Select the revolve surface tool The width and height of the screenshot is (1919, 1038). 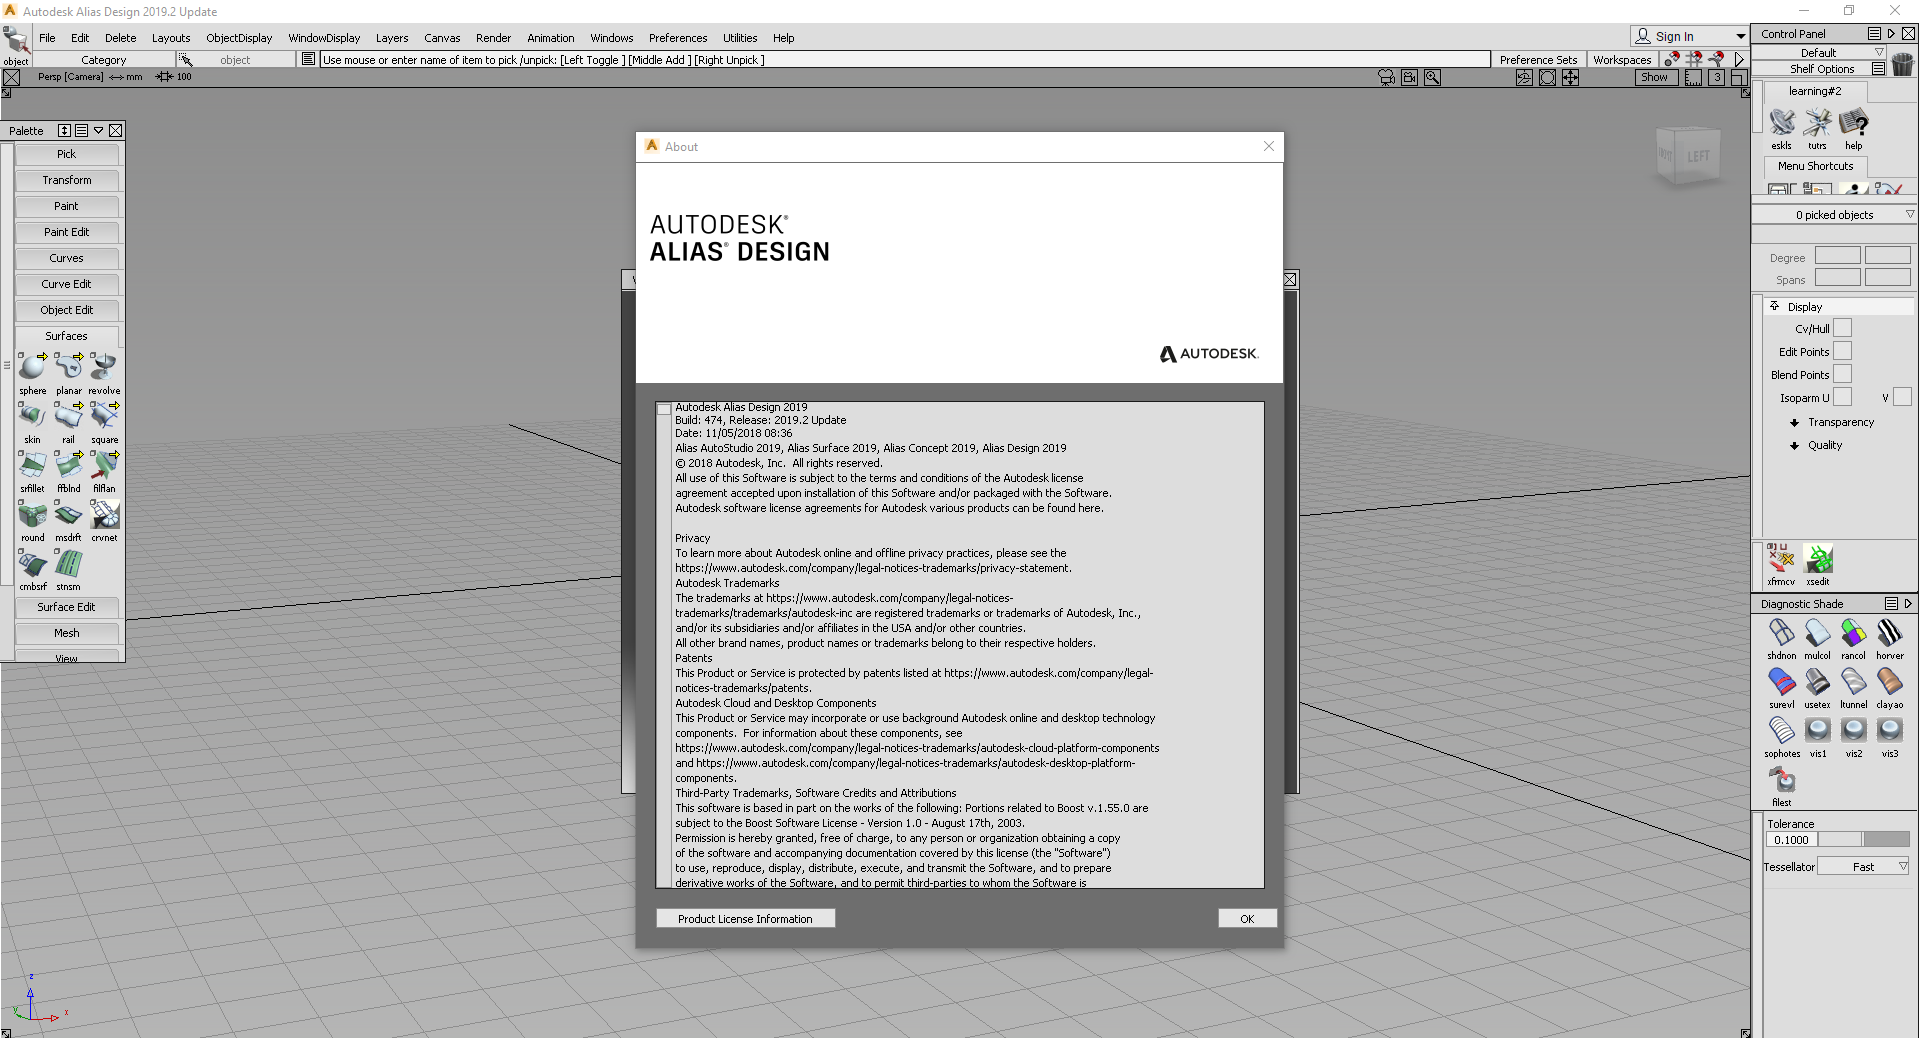(x=104, y=368)
